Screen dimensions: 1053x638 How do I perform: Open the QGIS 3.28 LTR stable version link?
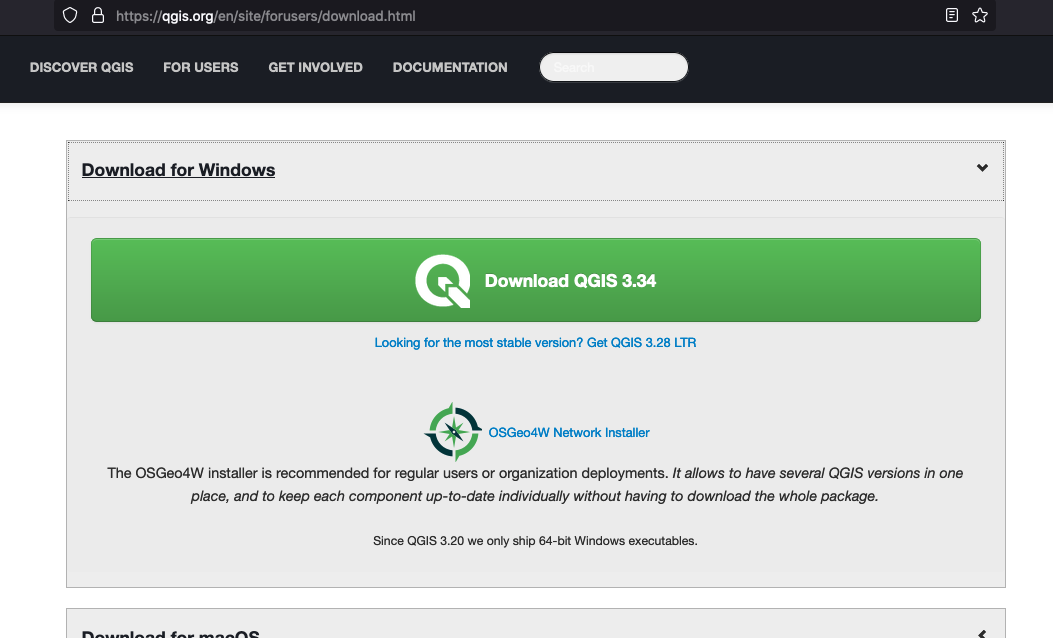[535, 343]
